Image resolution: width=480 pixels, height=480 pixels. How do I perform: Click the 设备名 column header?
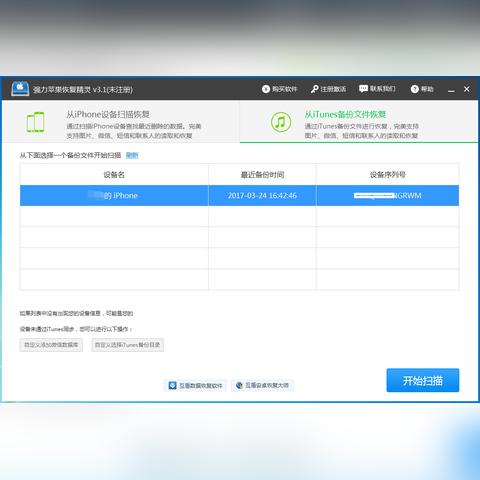click(x=114, y=174)
